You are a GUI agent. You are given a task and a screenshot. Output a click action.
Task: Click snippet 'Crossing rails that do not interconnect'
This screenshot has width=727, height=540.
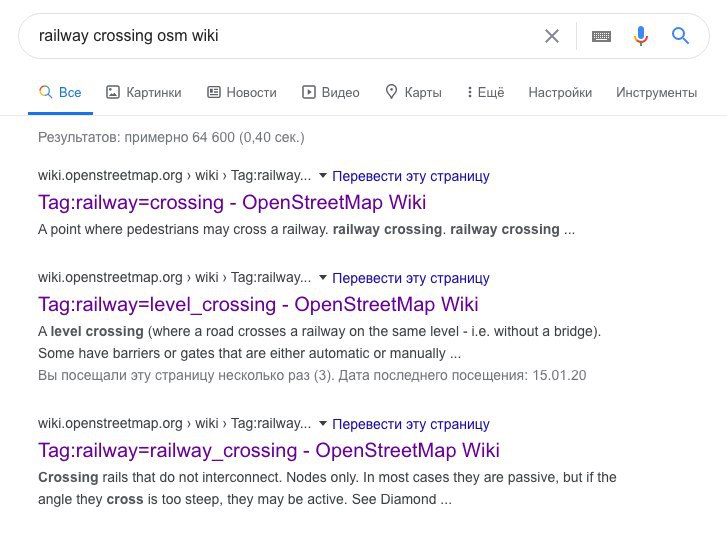(x=327, y=489)
